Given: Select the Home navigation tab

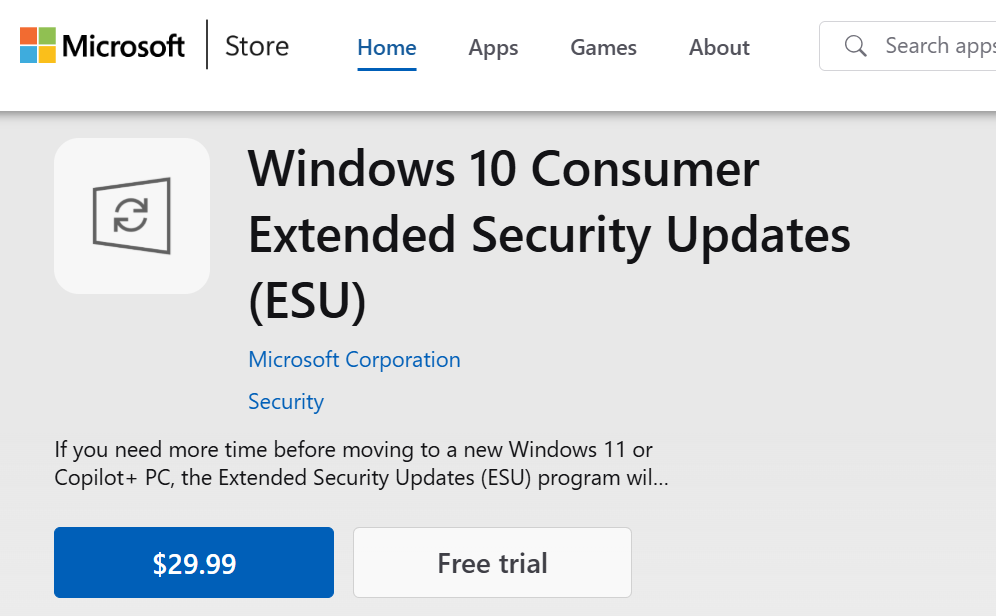Looking at the screenshot, I should pyautogui.click(x=387, y=47).
